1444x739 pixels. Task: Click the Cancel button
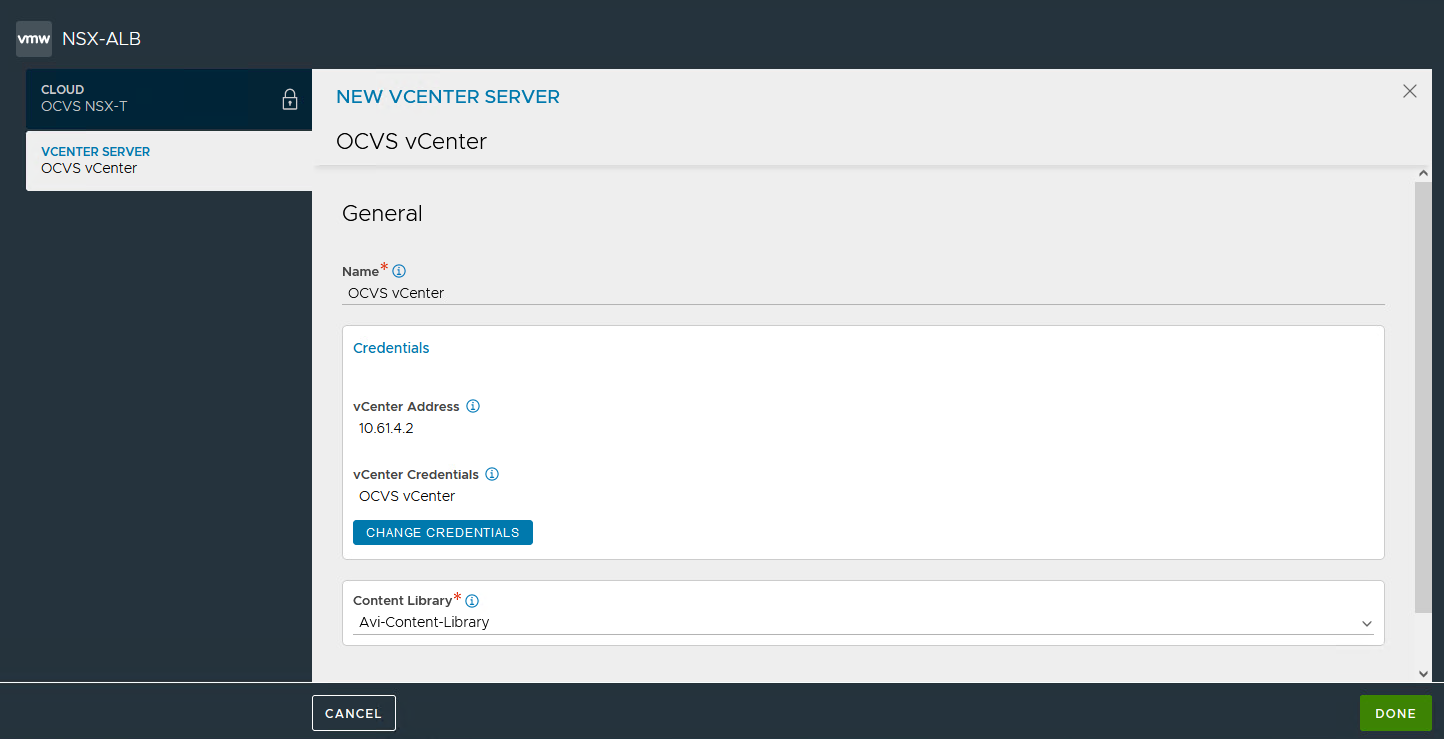(353, 713)
